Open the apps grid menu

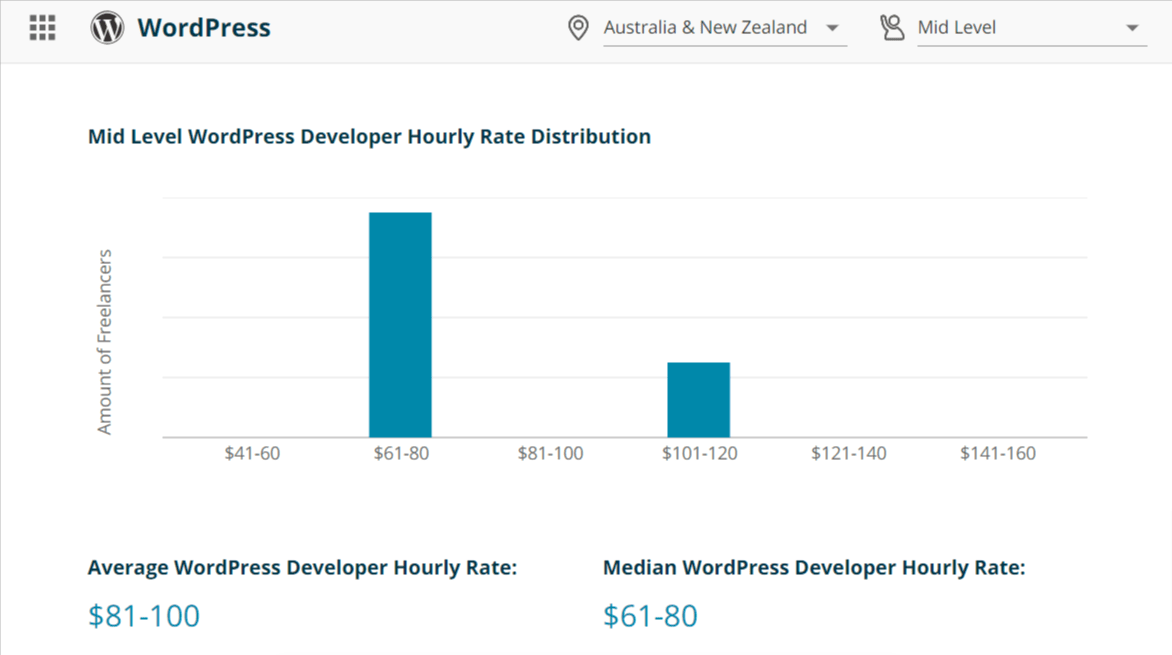coord(41,27)
